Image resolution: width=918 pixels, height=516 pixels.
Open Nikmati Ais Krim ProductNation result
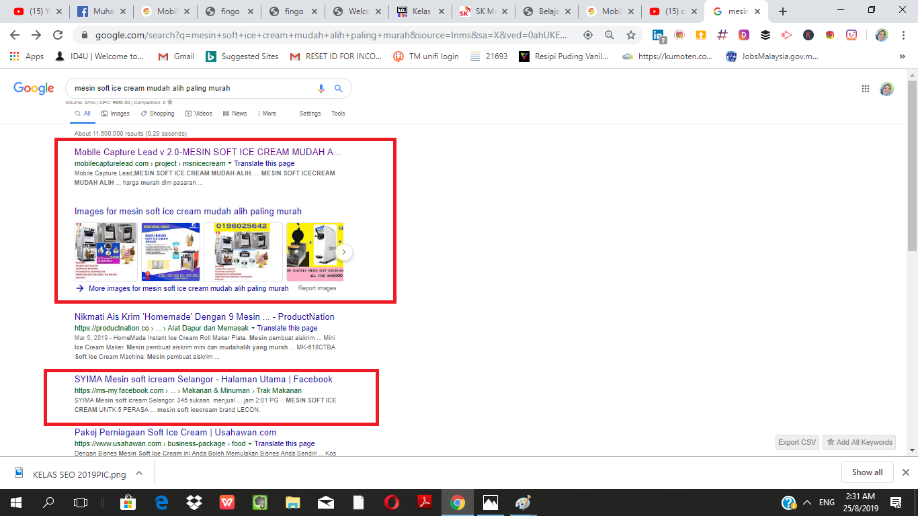pyautogui.click(x=204, y=317)
